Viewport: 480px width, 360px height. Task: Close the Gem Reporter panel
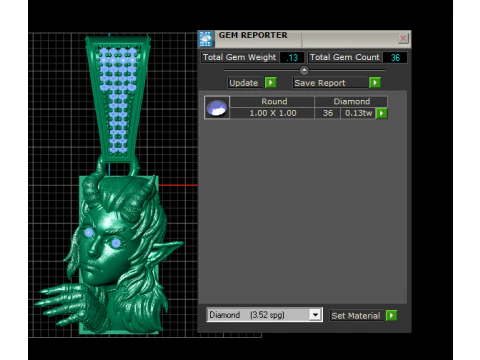coord(403,38)
